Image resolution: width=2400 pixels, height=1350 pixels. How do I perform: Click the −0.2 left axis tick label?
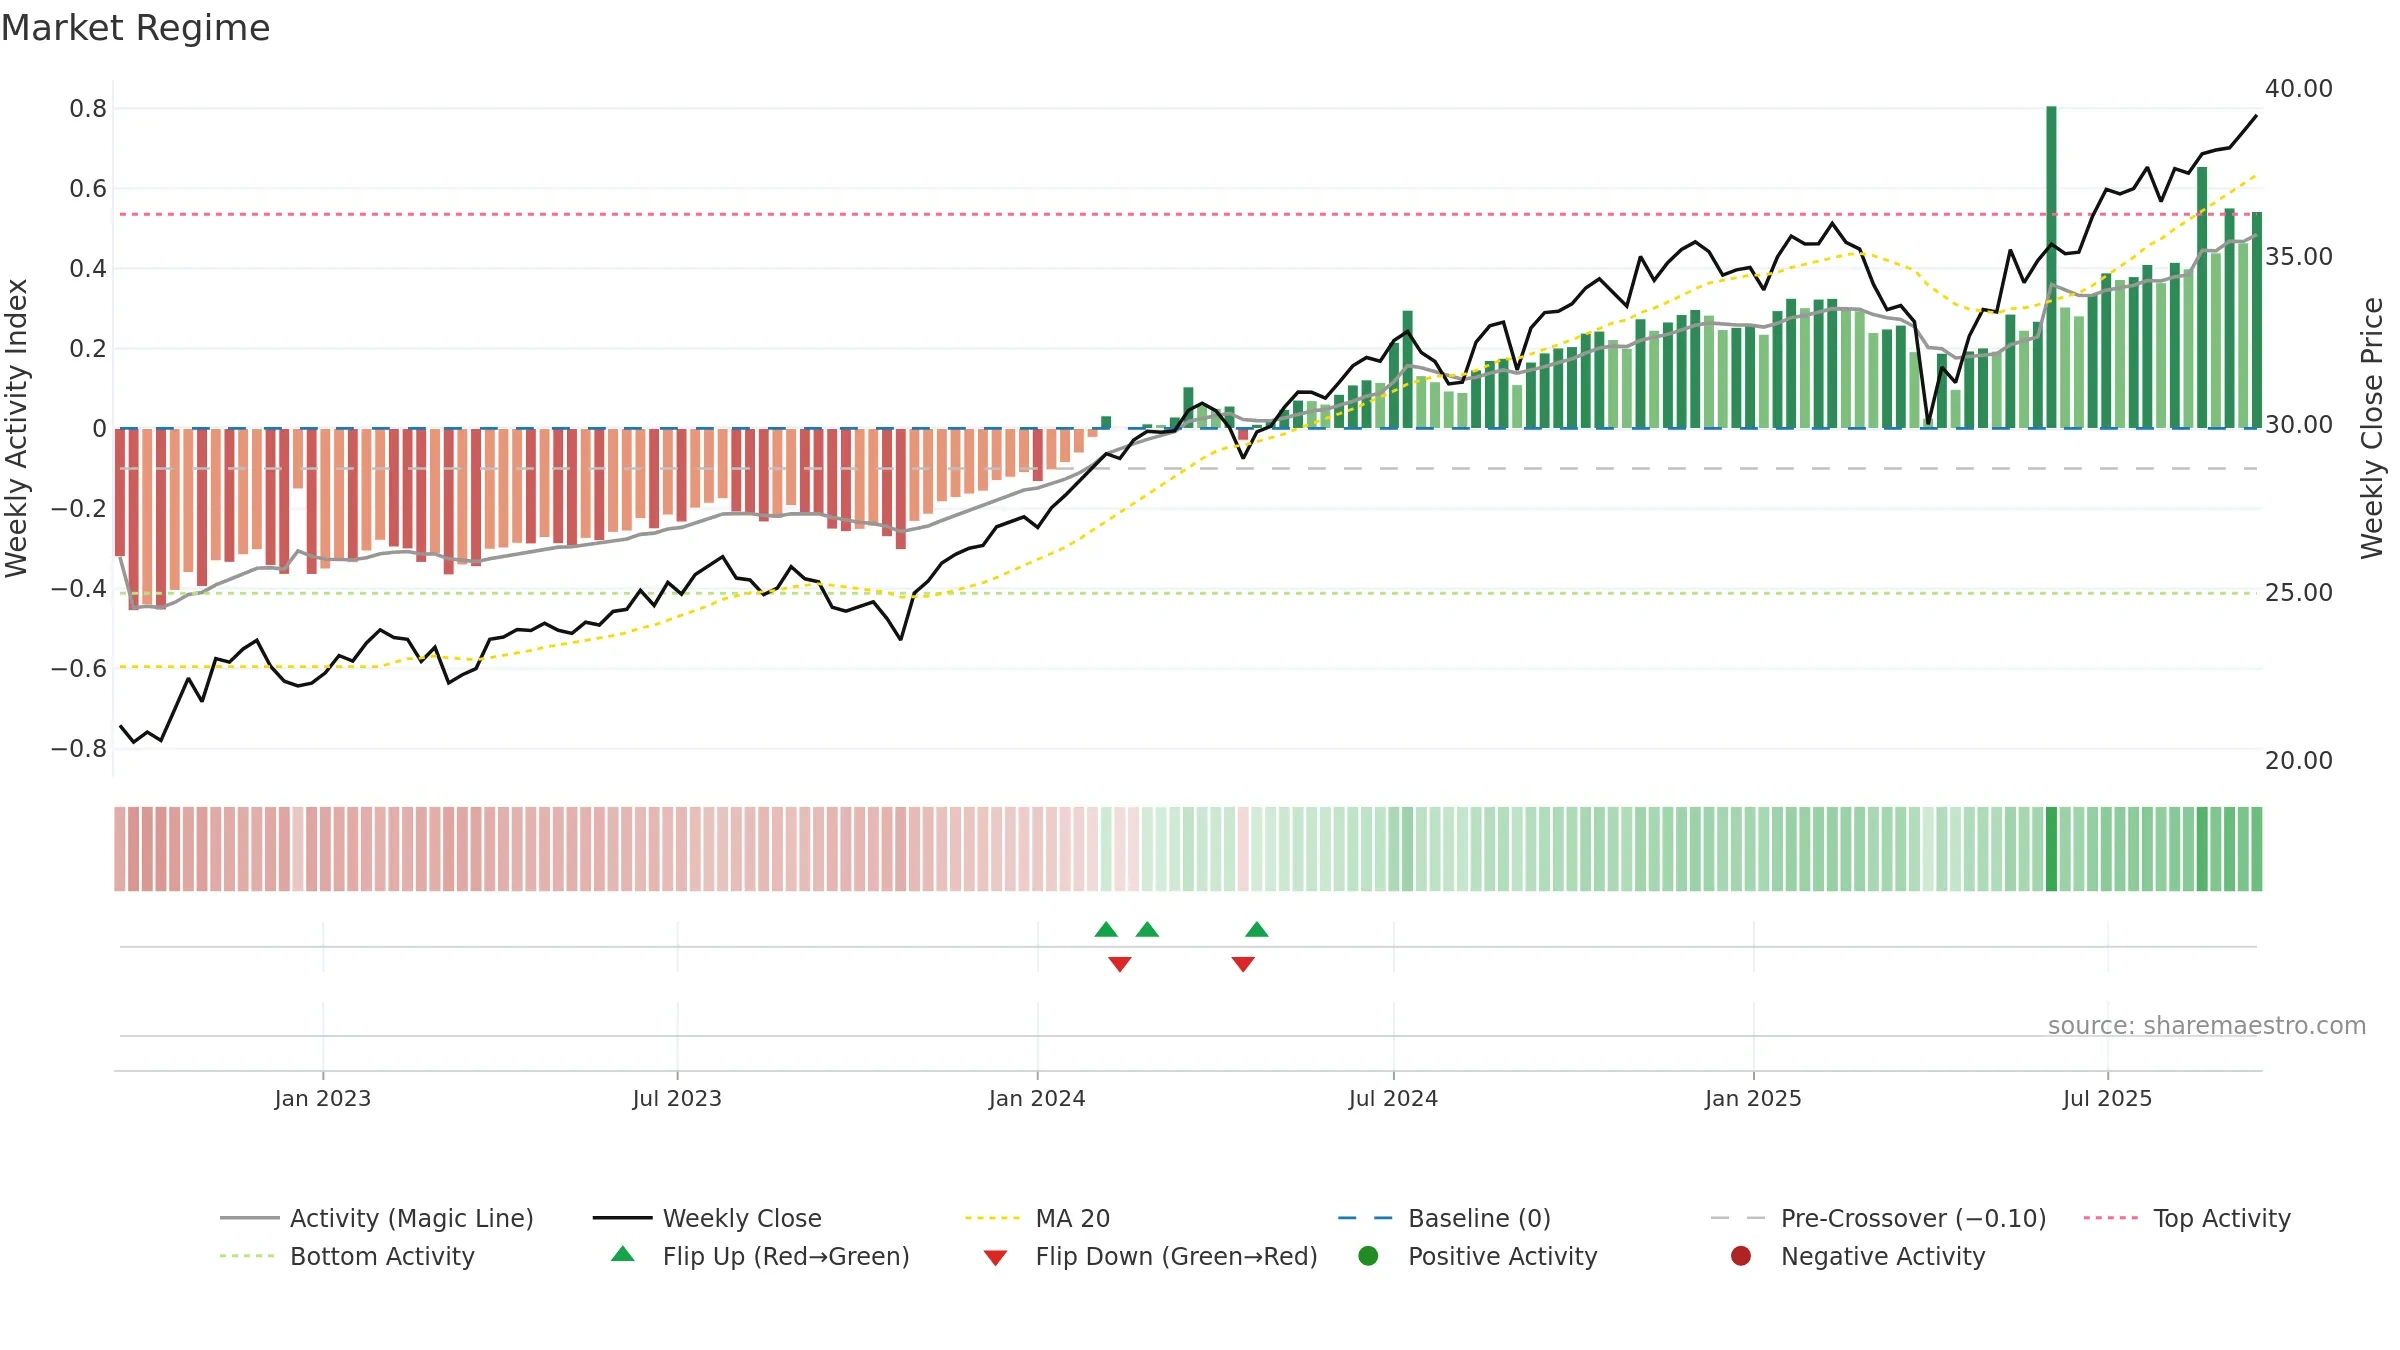click(x=79, y=508)
